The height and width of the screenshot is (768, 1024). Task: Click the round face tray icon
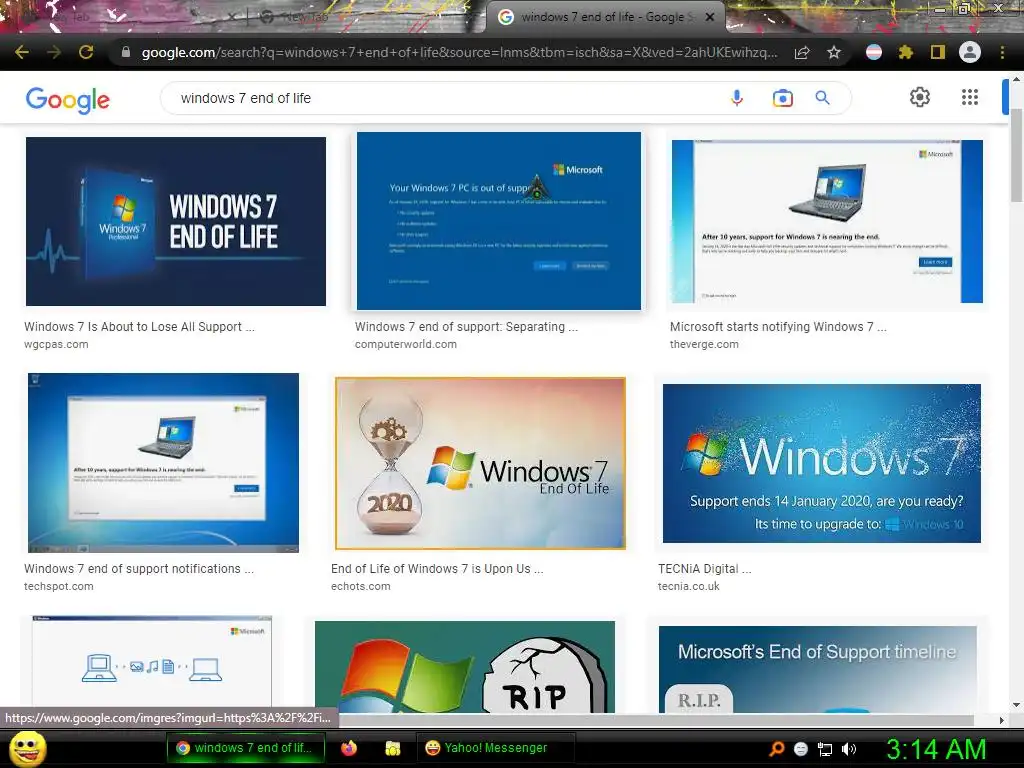click(x=801, y=749)
